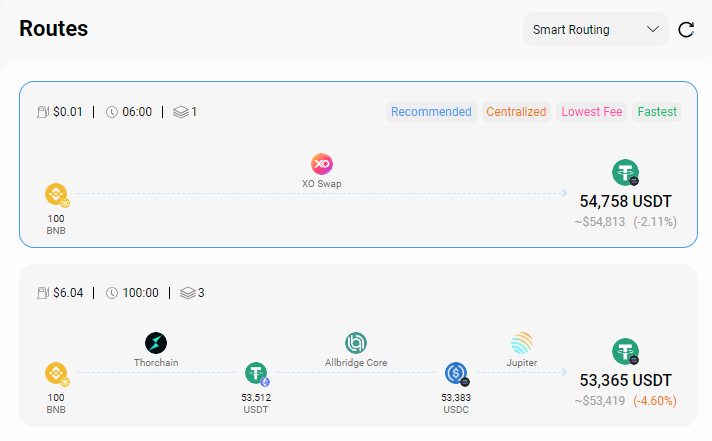Click the USDT icon above 53,365 USDT
The width and height of the screenshot is (712, 441).
click(x=625, y=352)
